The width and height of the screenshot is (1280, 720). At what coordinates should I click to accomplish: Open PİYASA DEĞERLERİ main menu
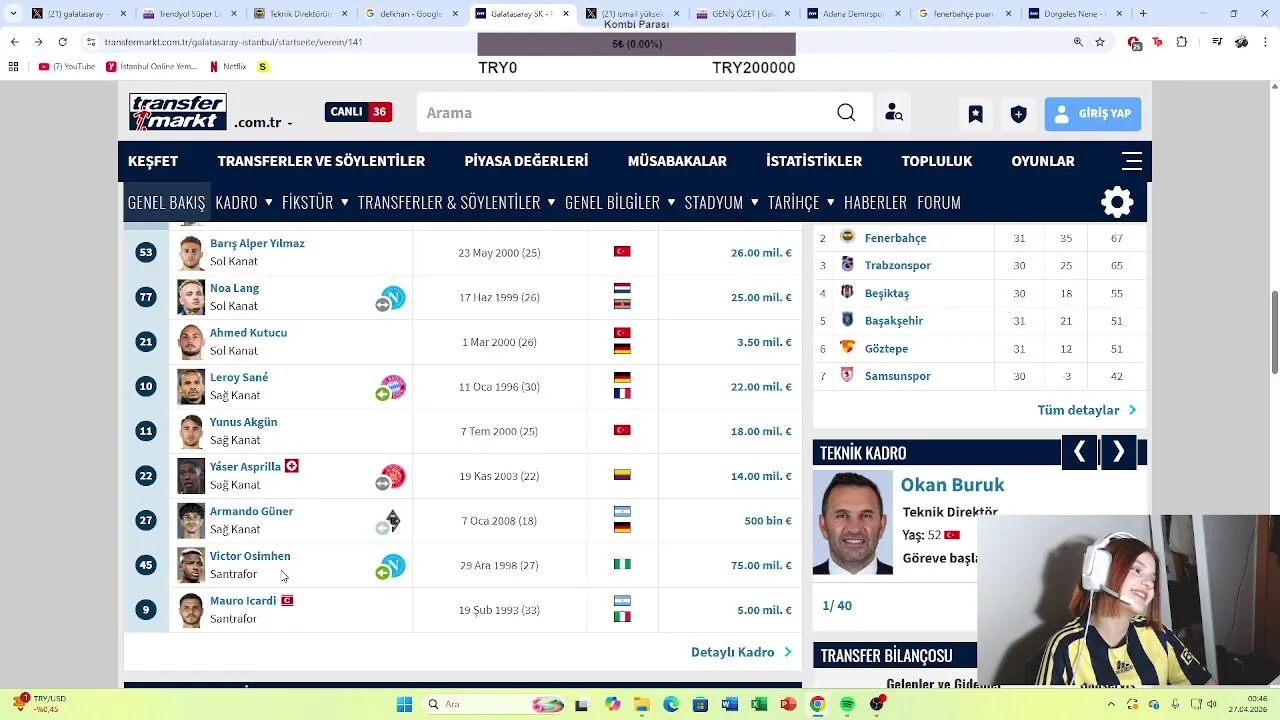click(x=526, y=161)
